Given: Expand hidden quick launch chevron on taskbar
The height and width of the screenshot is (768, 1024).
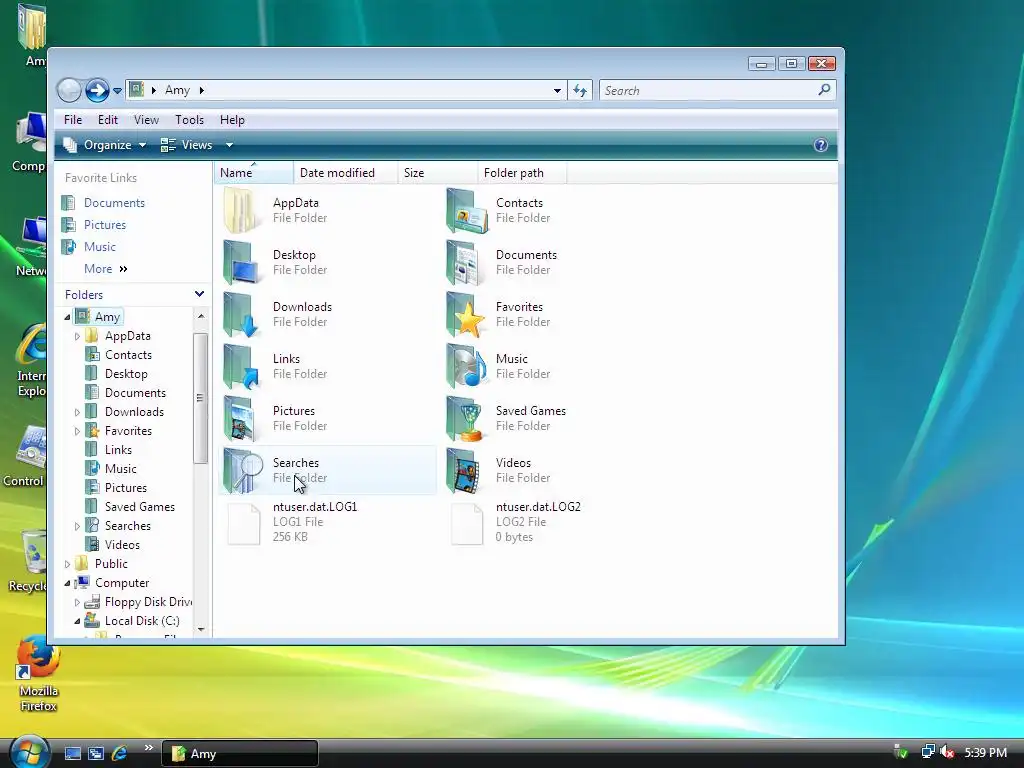Looking at the screenshot, I should [149, 748].
